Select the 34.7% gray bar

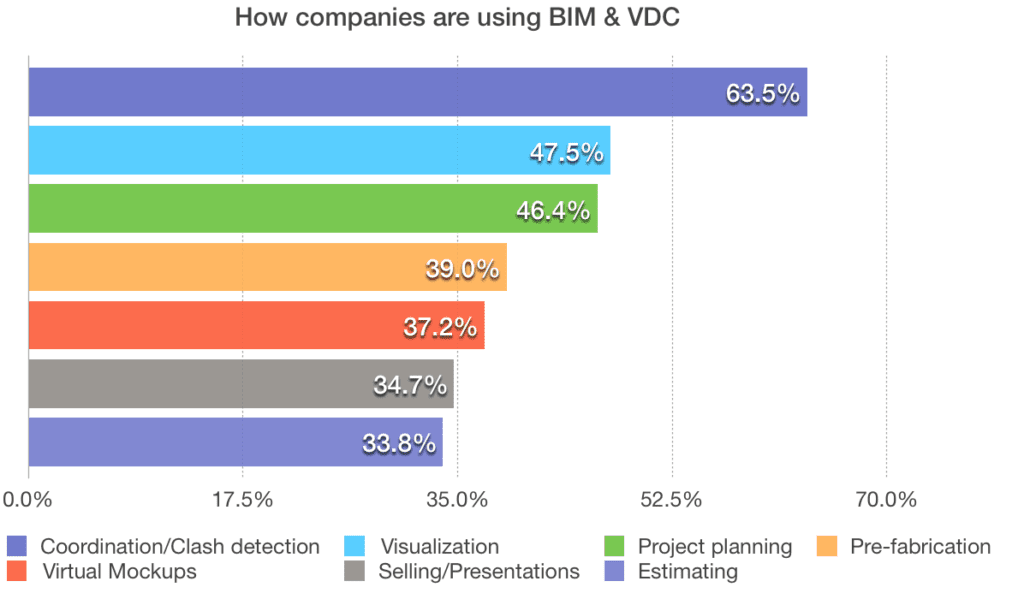(x=241, y=383)
